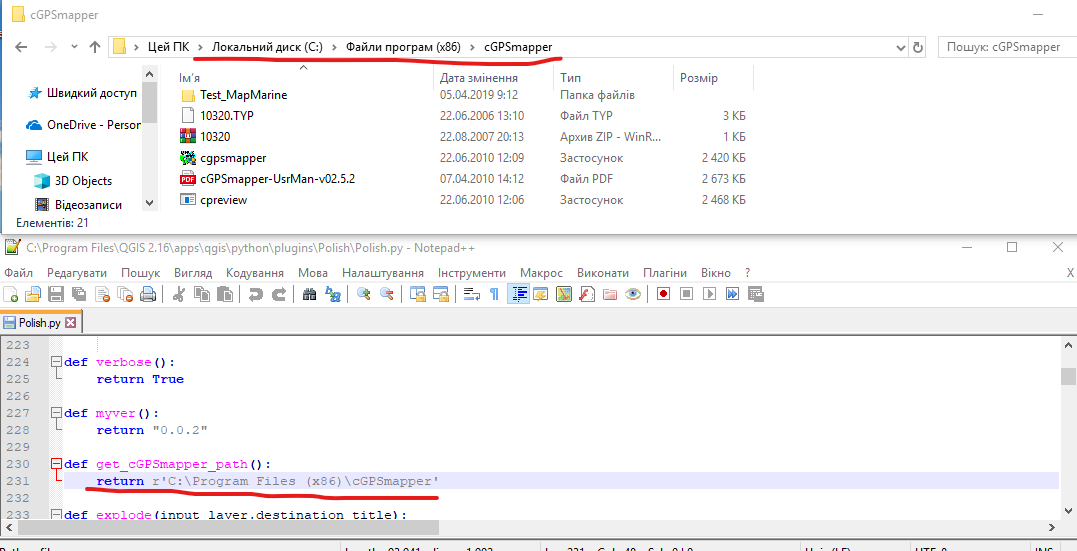Click the chevron after Цей ПК breadcrumb

[201, 47]
